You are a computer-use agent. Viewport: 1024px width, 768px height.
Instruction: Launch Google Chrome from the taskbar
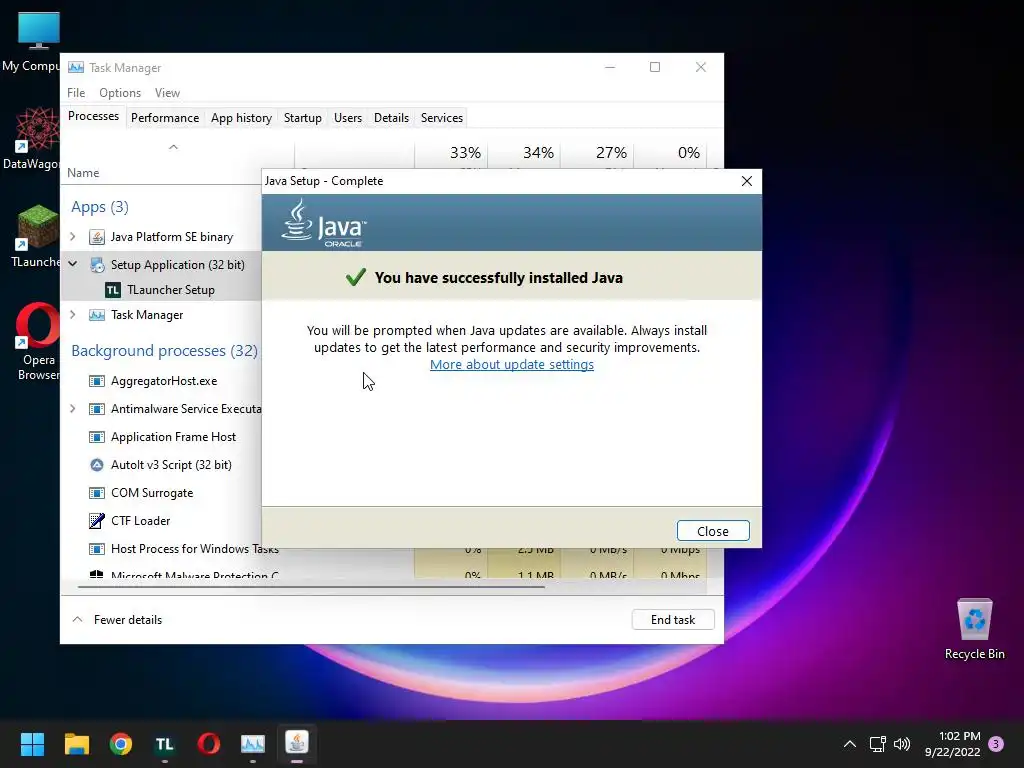(x=121, y=743)
